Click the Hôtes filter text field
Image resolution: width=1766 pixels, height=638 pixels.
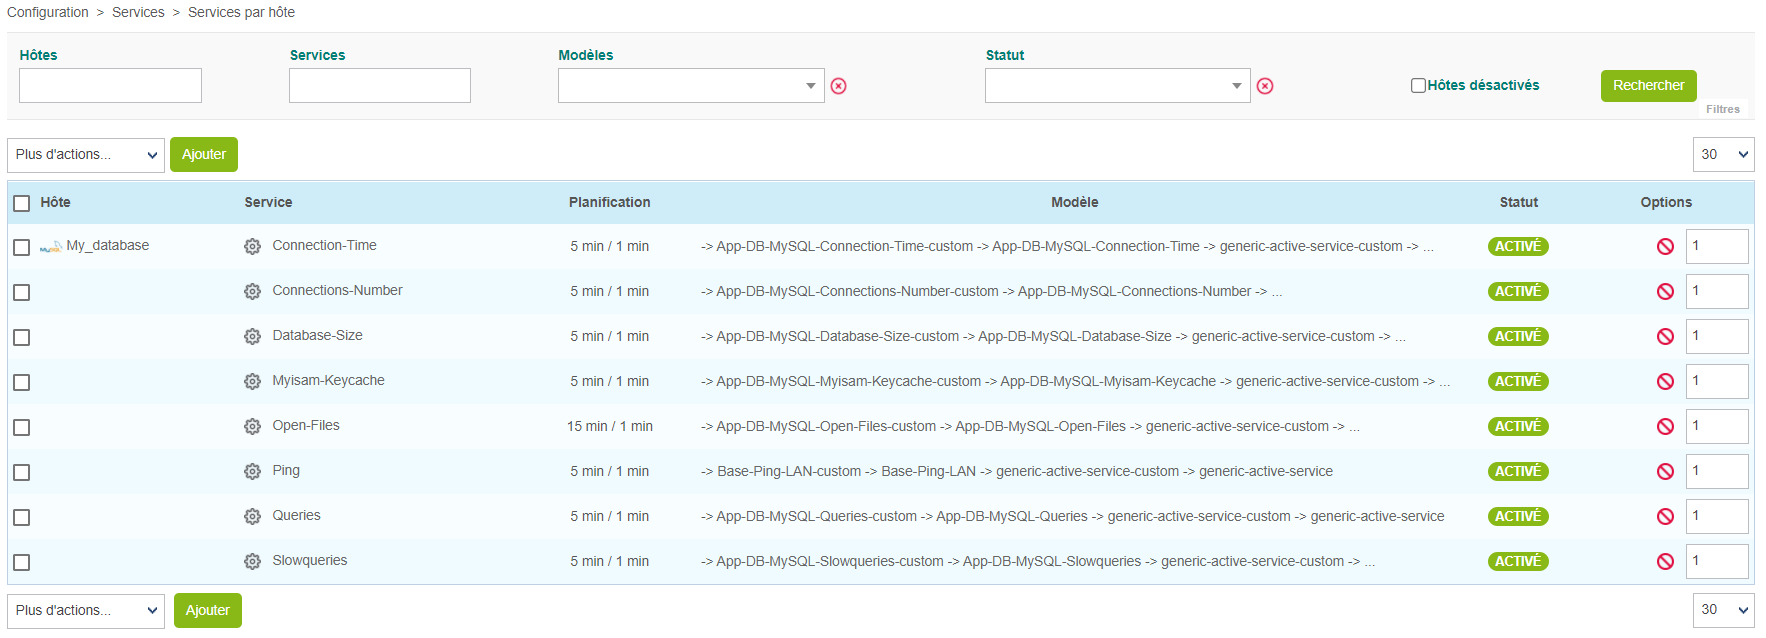point(110,86)
